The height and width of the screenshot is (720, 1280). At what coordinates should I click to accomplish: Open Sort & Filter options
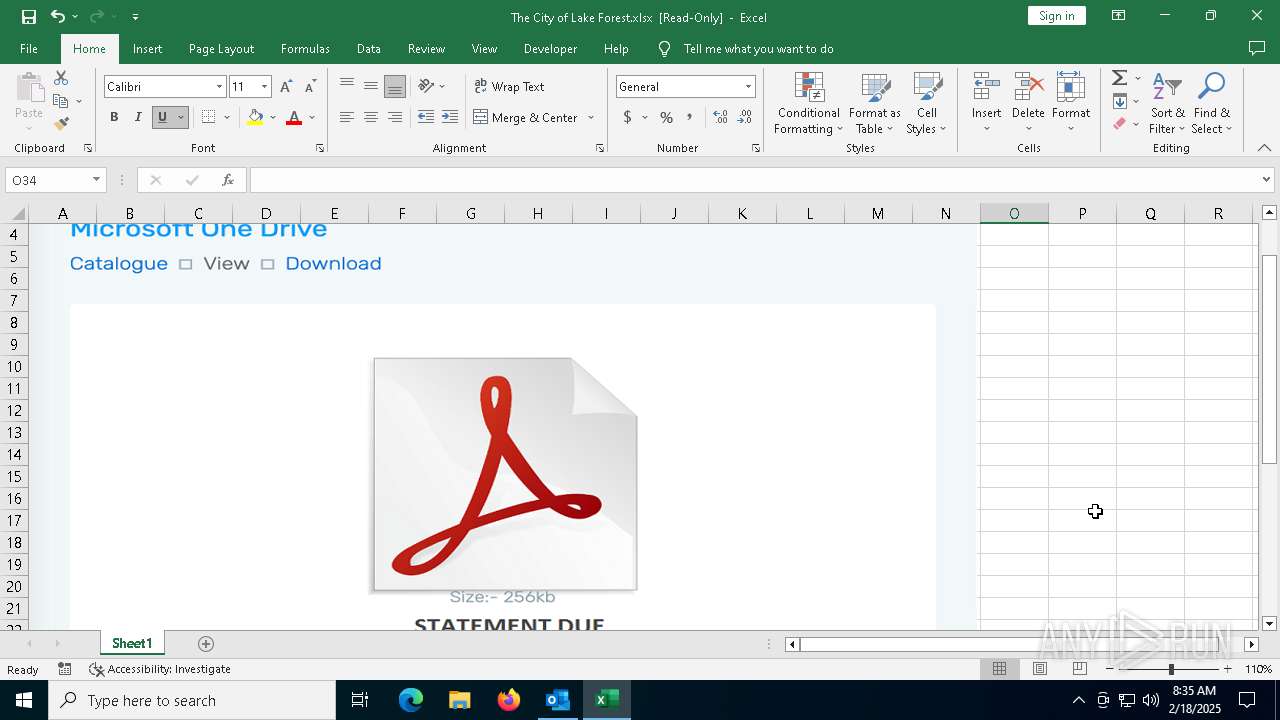1167,103
